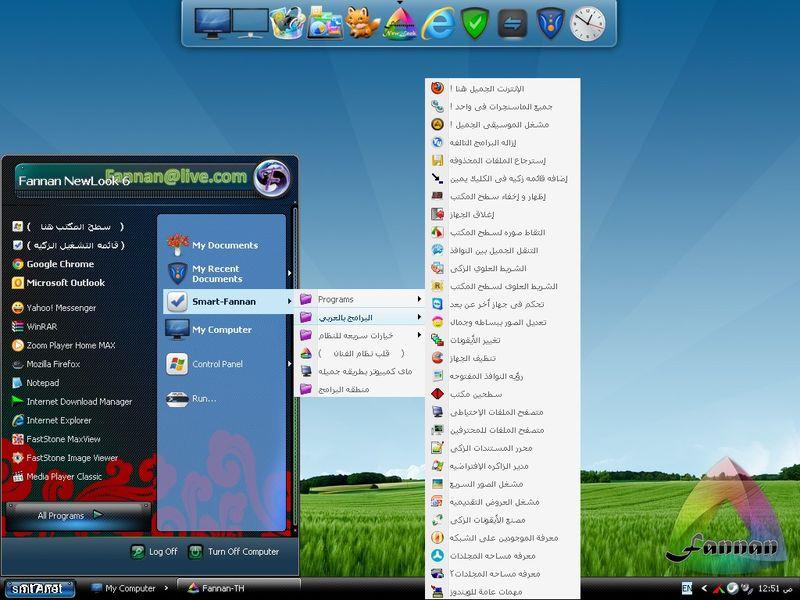The image size is (800, 600).
Task: Click the Fannan user avatar in the Start menu
Action: [272, 179]
